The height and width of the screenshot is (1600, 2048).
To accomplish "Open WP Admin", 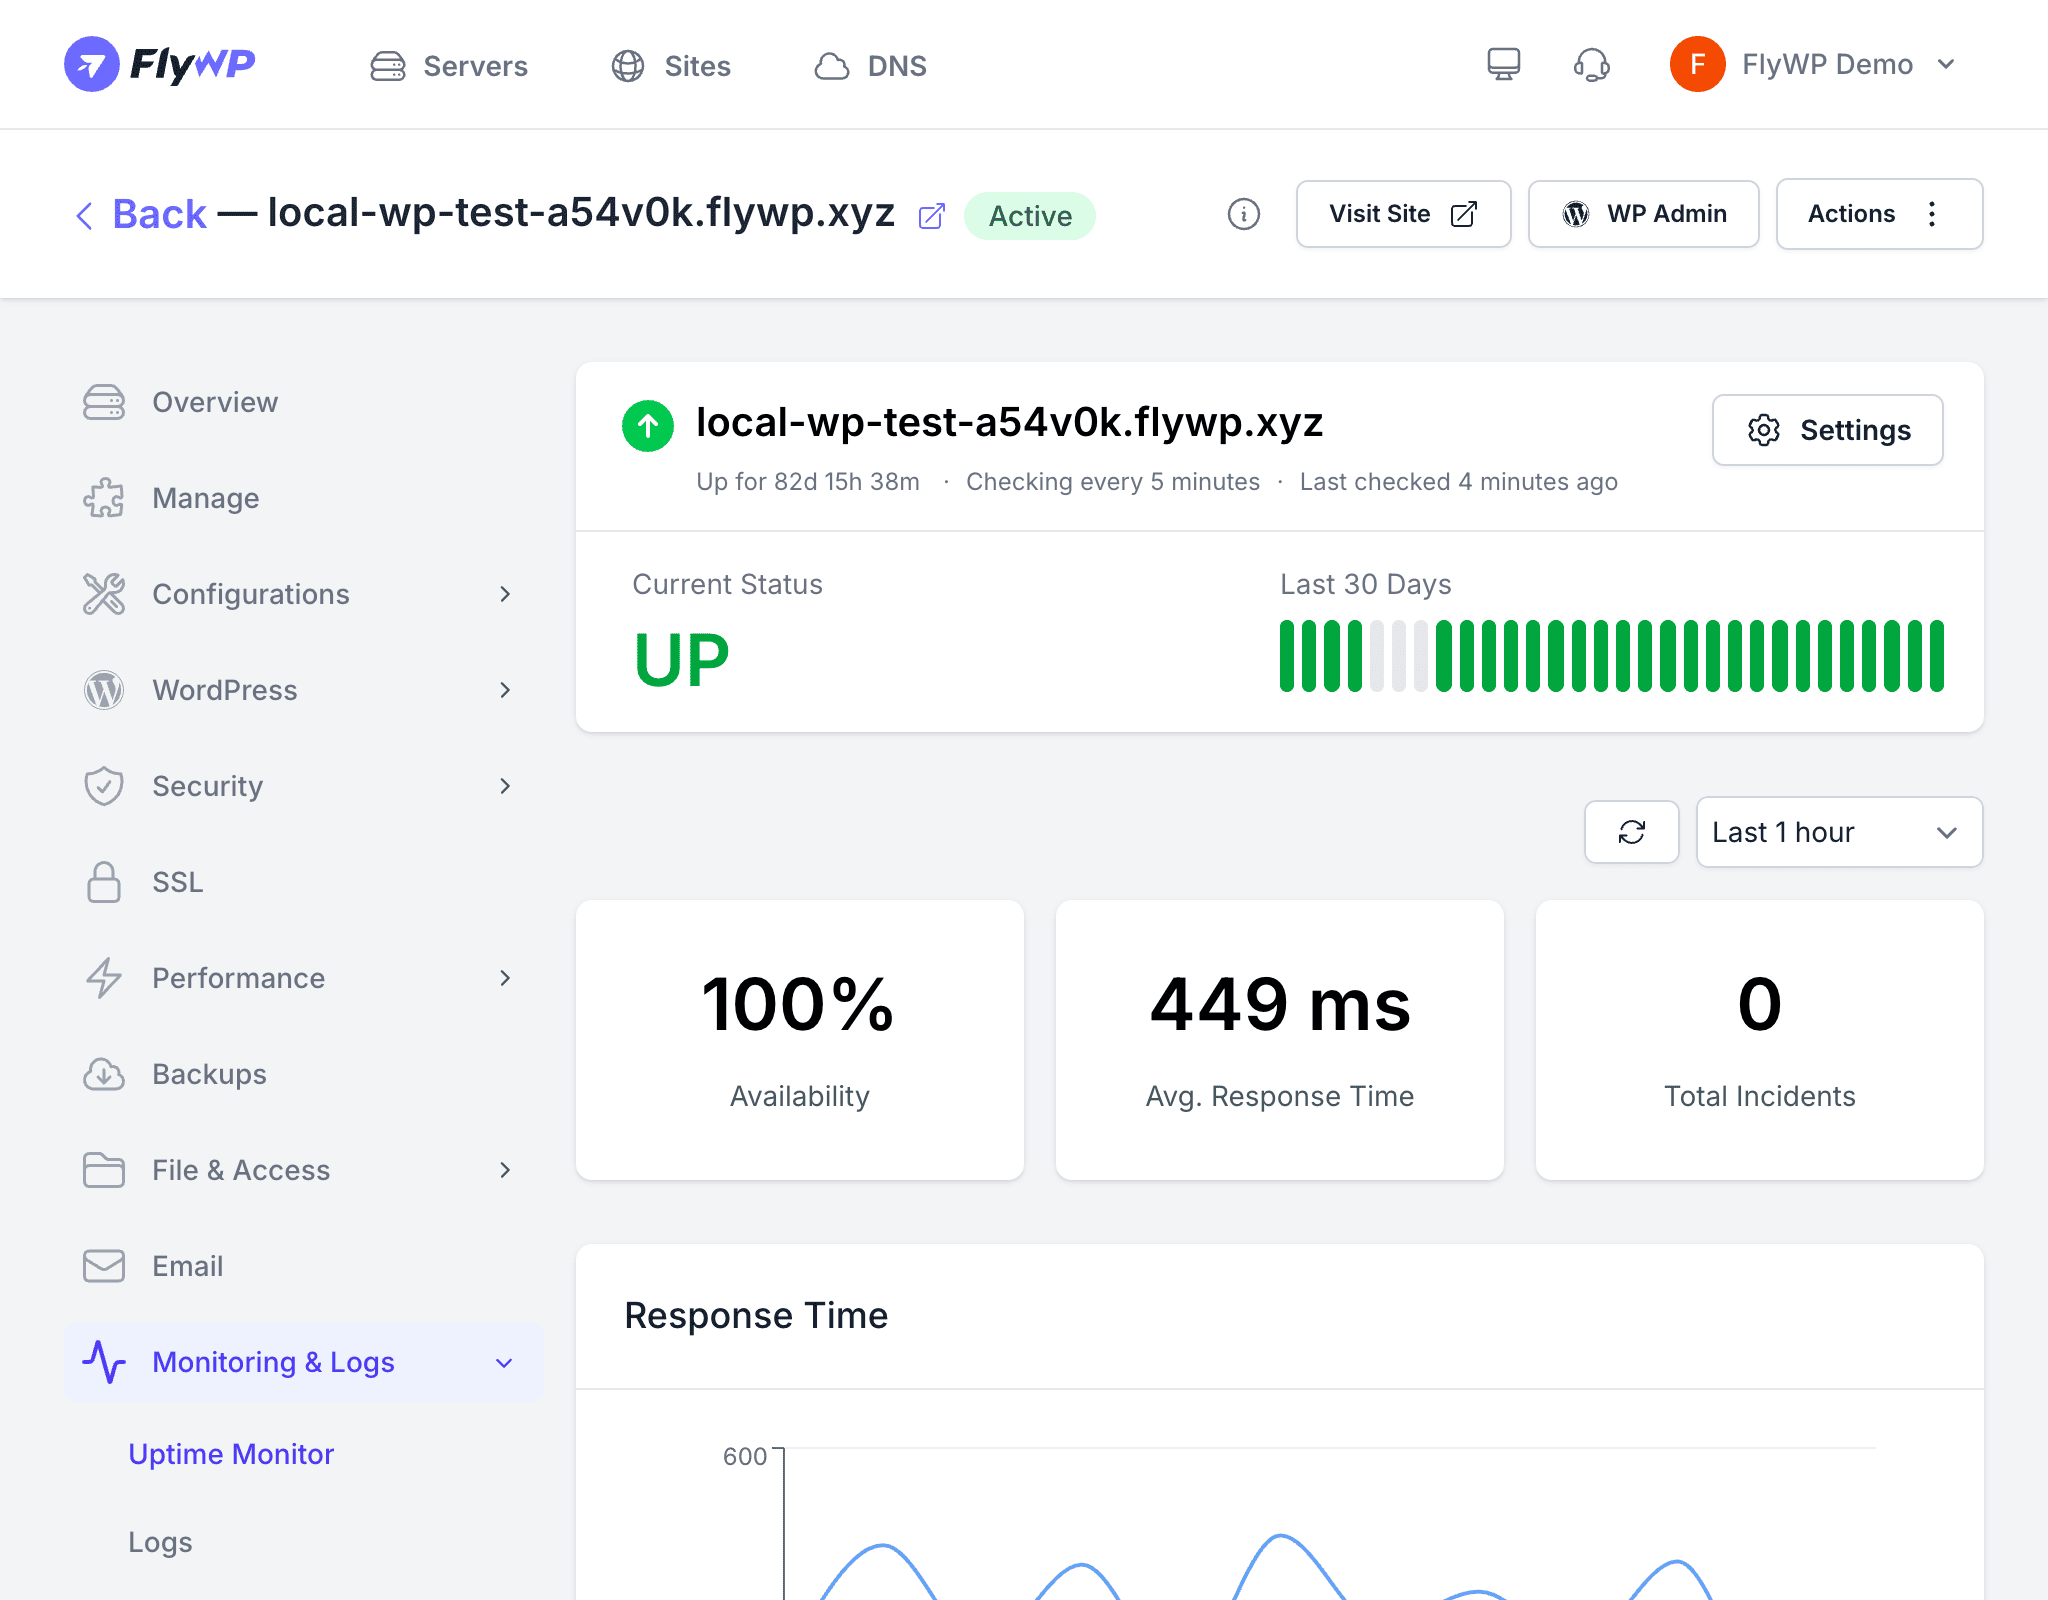I will point(1643,214).
